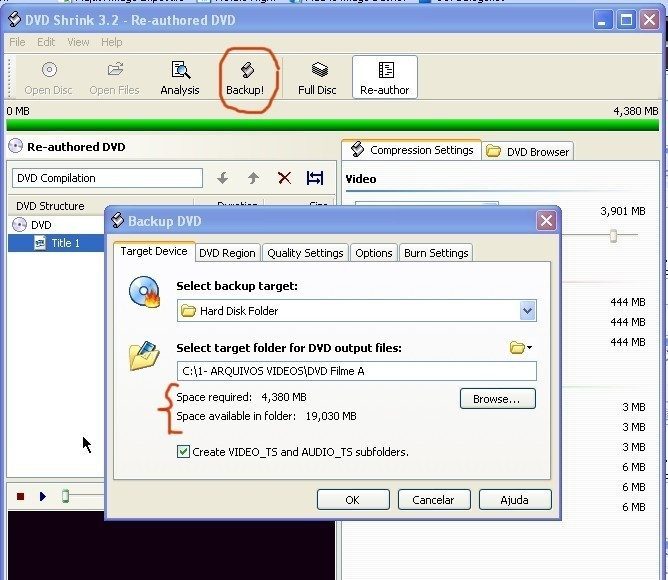
Task: Click the set start/end frames icon
Action: (x=315, y=178)
